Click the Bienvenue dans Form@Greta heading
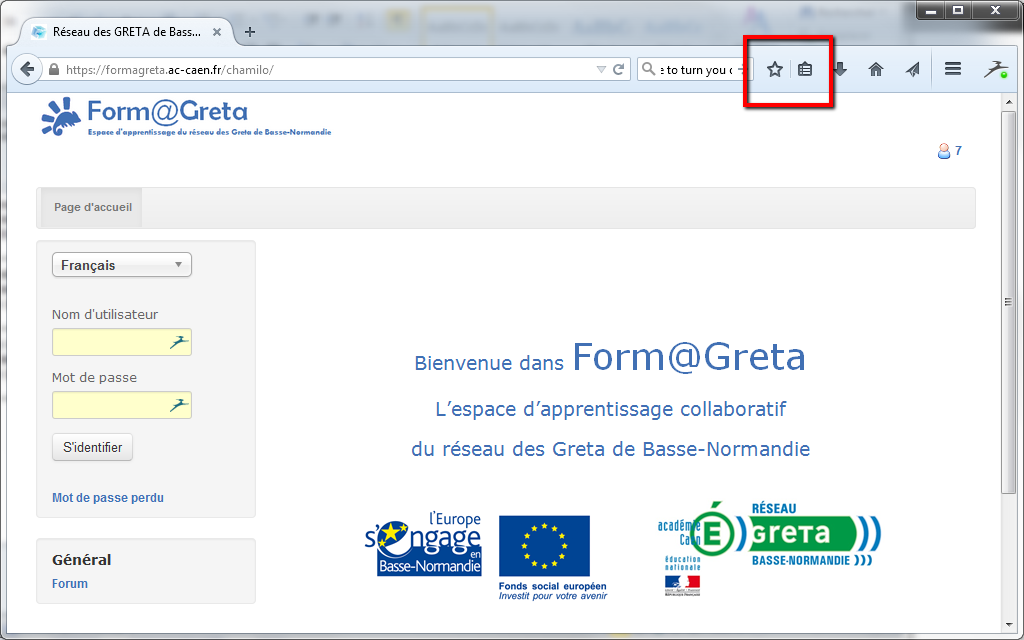1024x640 pixels. (x=610, y=359)
